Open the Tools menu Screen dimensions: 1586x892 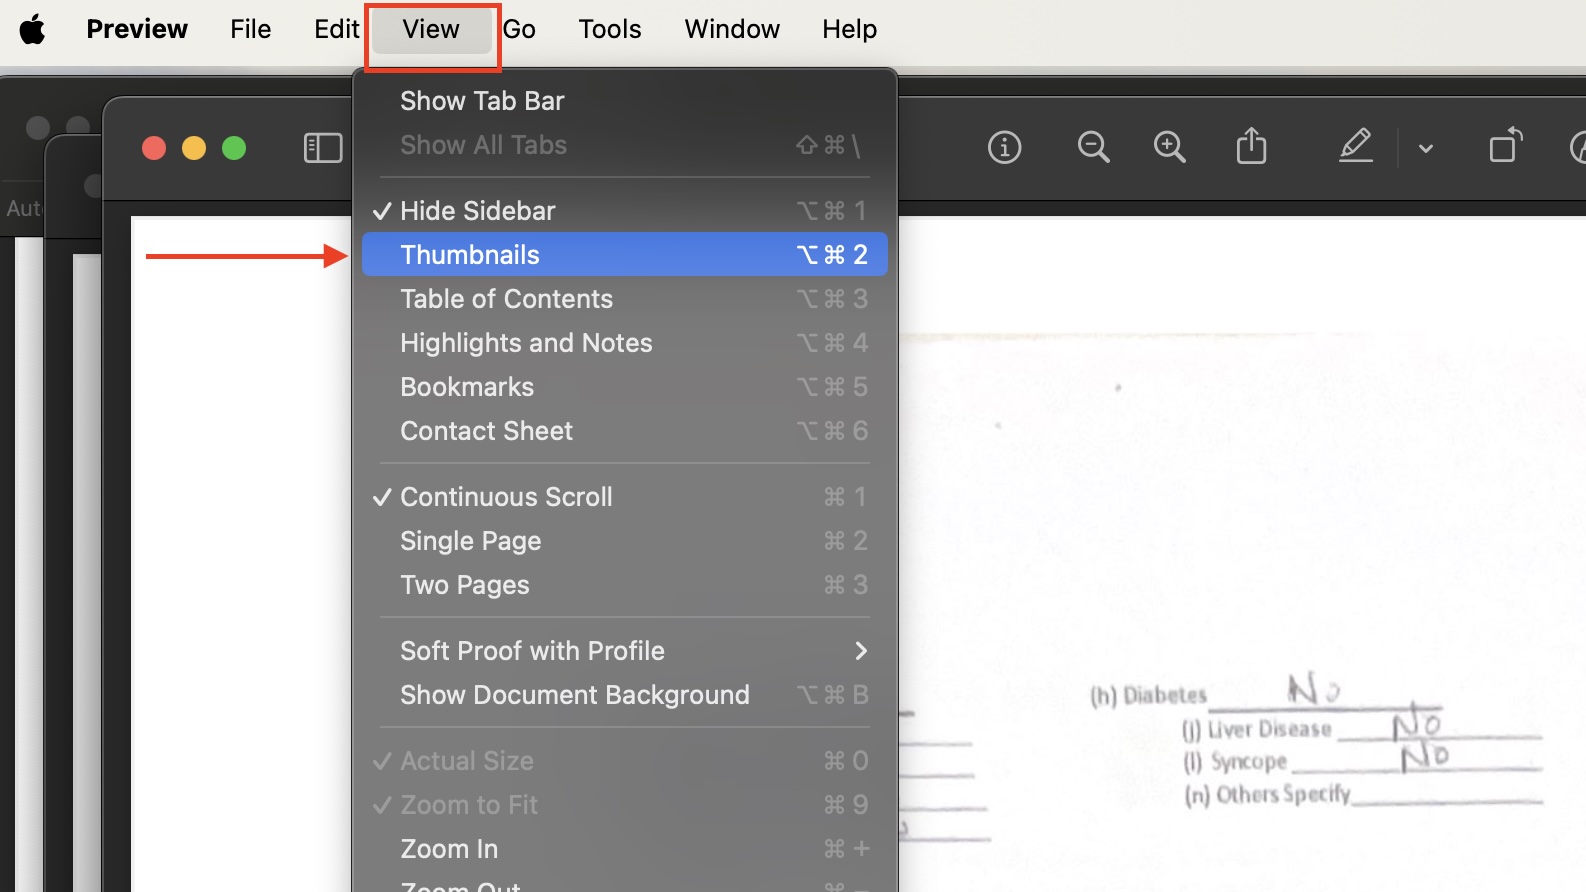[x=610, y=29]
